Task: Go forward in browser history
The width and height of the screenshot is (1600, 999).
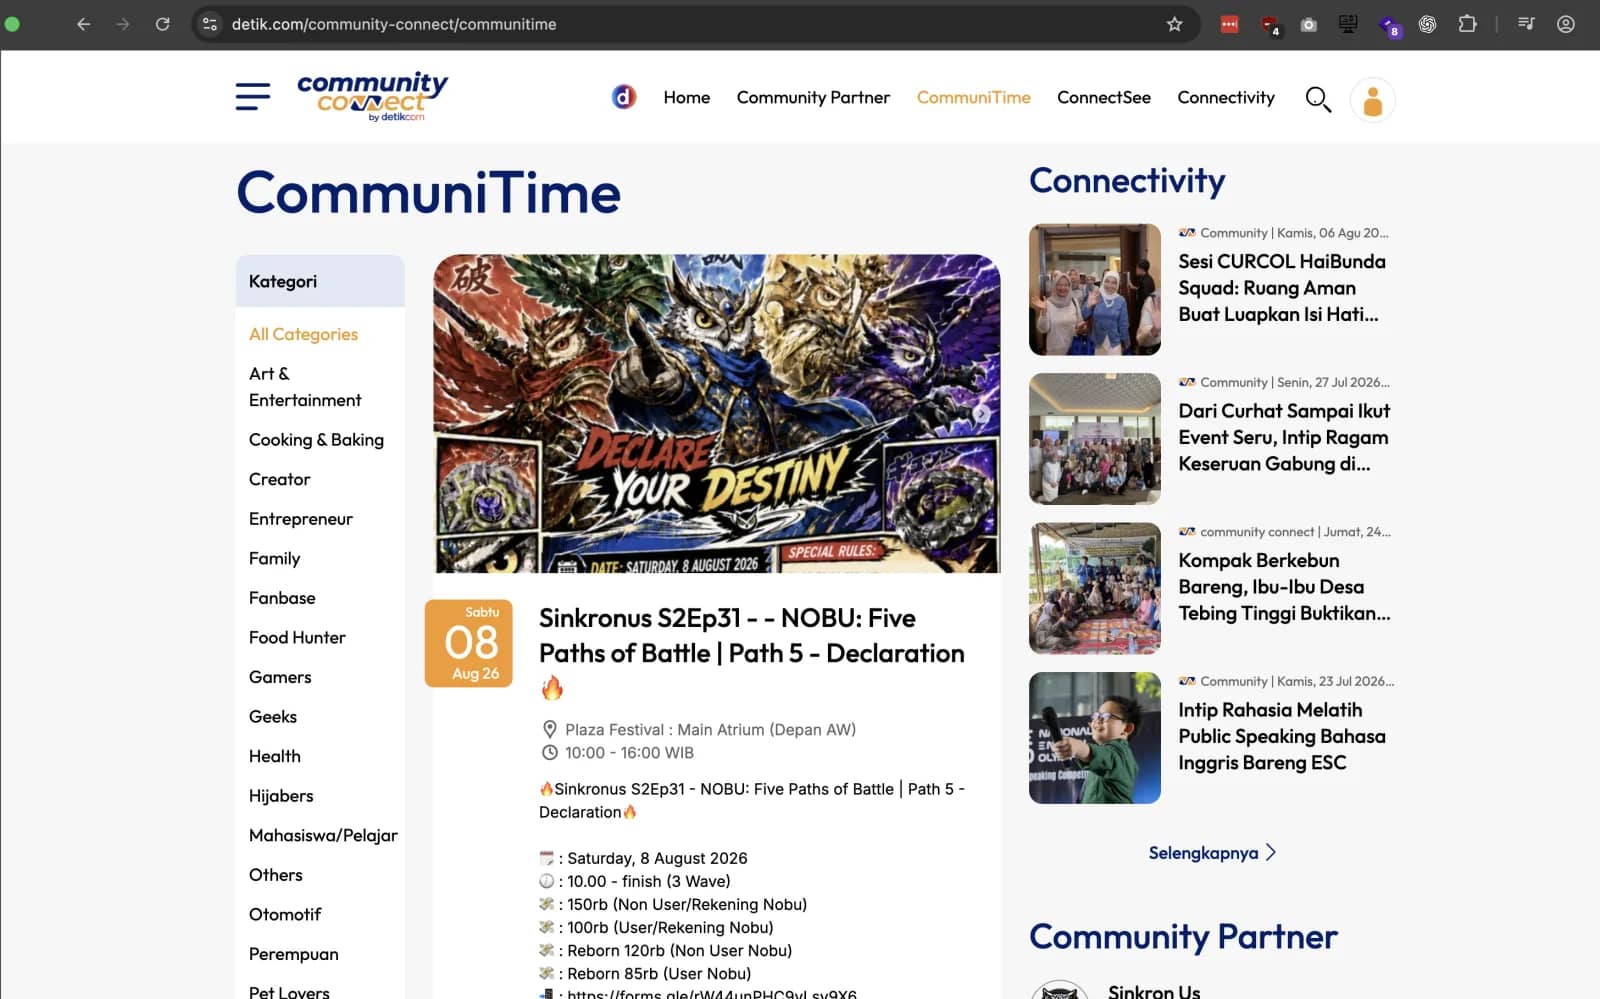Action: 123,24
